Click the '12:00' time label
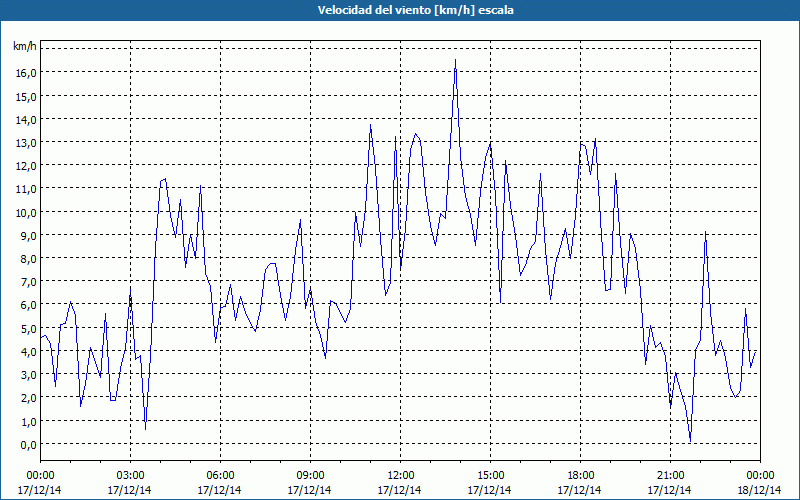The width and height of the screenshot is (800, 500). pyautogui.click(x=401, y=476)
